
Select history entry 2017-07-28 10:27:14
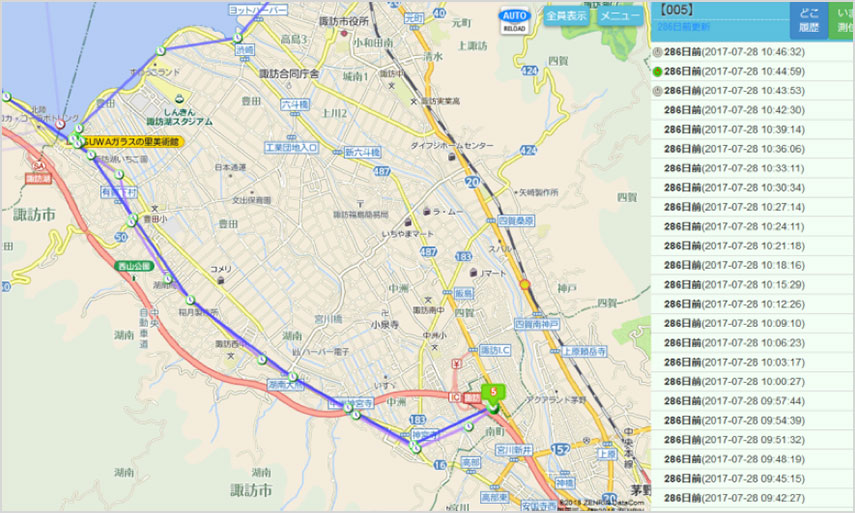752,207
